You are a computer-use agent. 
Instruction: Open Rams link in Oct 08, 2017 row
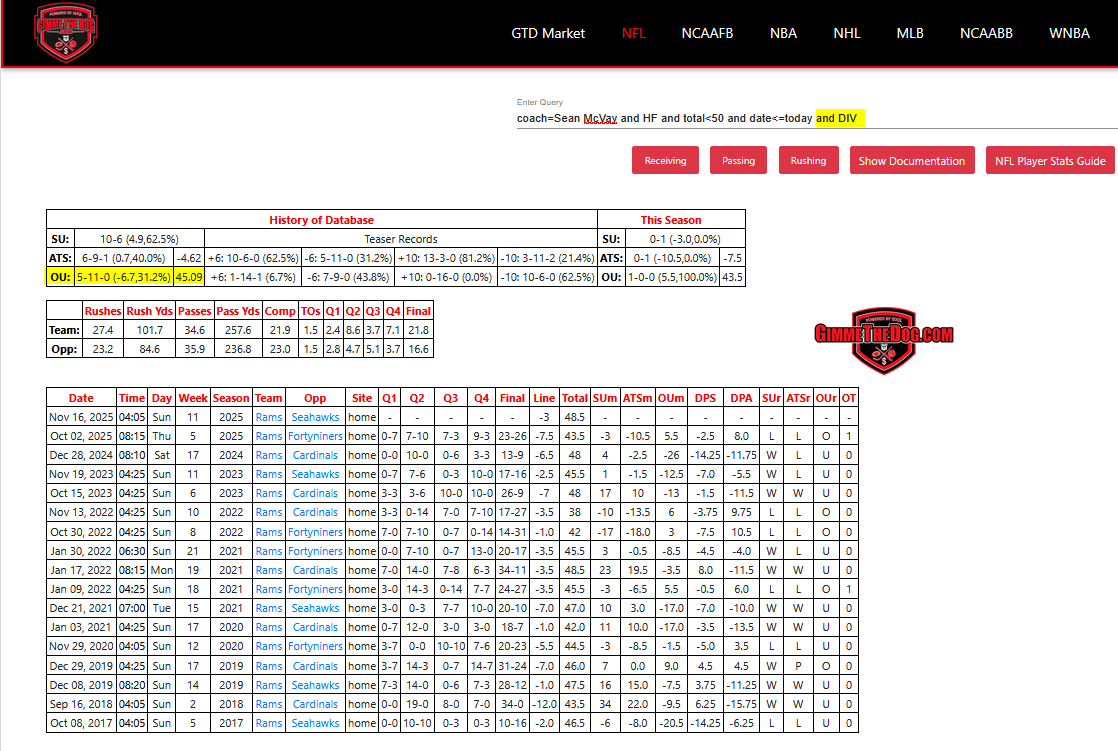pos(269,723)
